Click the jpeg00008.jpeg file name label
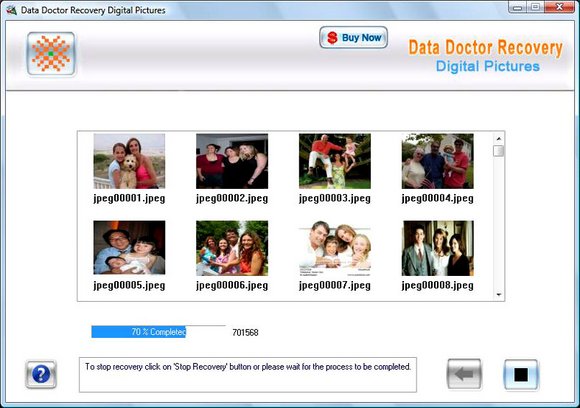The width and height of the screenshot is (580, 408). point(438,286)
